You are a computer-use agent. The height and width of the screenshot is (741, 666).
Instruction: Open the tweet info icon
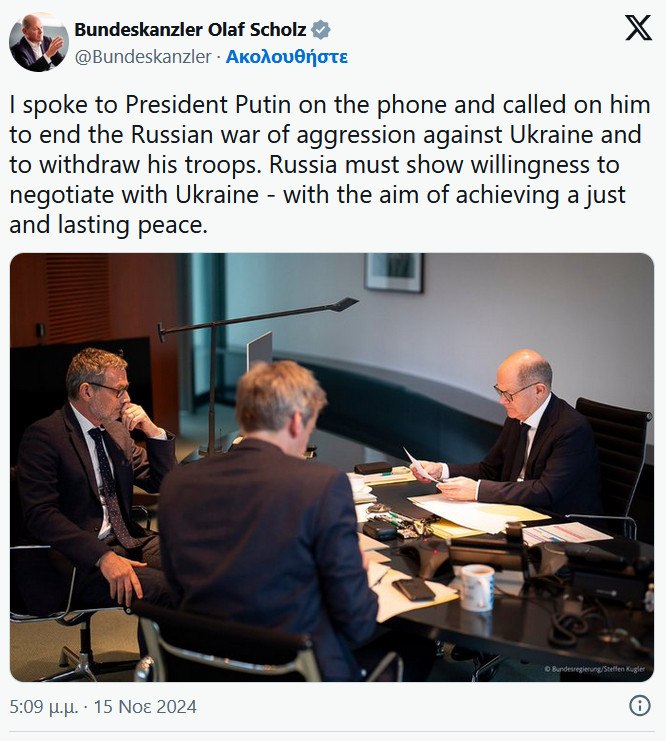tap(639, 706)
